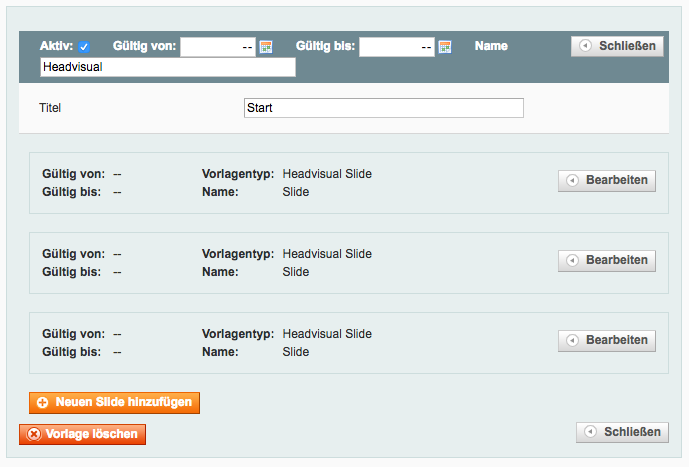
Task: Close the panel using the top Schließen button
Action: click(x=617, y=46)
